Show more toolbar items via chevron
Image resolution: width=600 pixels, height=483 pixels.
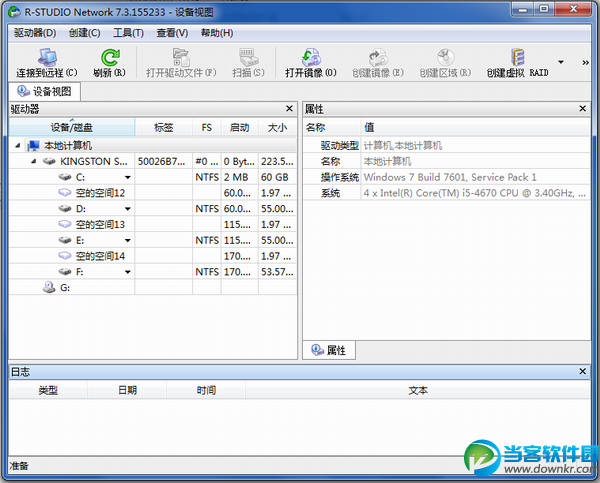tap(585, 63)
